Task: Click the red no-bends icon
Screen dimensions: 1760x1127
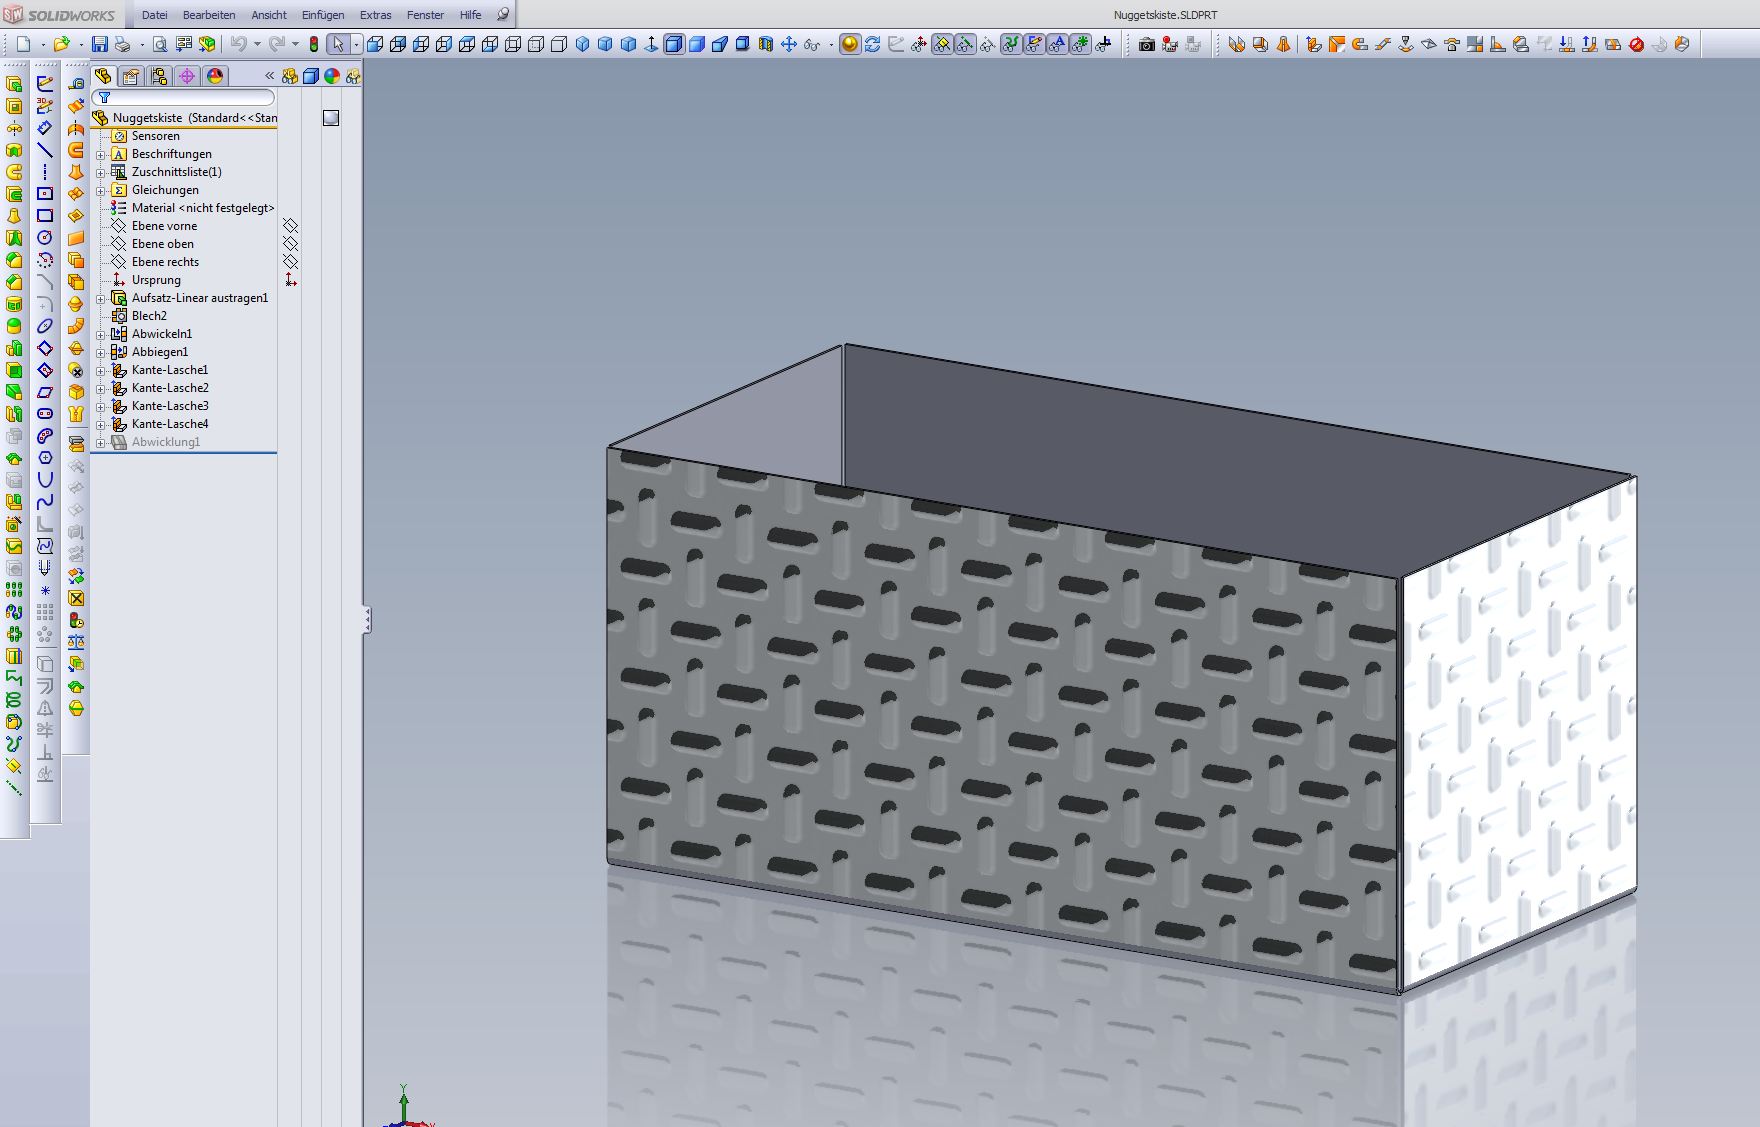Action: pyautogui.click(x=1637, y=44)
